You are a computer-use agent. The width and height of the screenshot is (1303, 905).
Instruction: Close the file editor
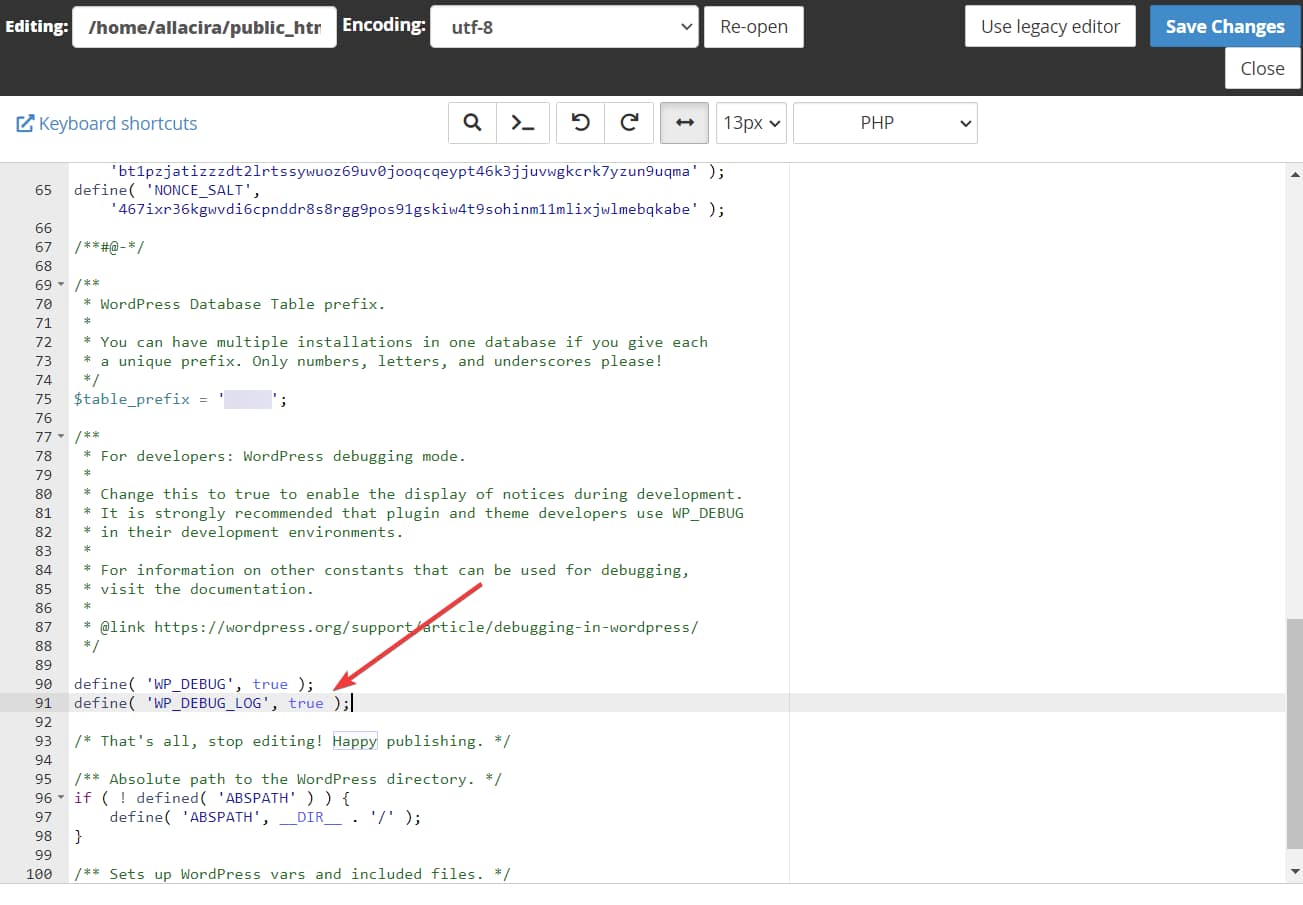pyautogui.click(x=1262, y=68)
